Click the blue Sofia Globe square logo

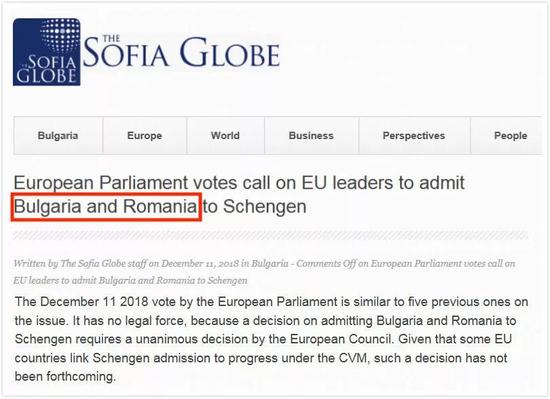tap(47, 52)
